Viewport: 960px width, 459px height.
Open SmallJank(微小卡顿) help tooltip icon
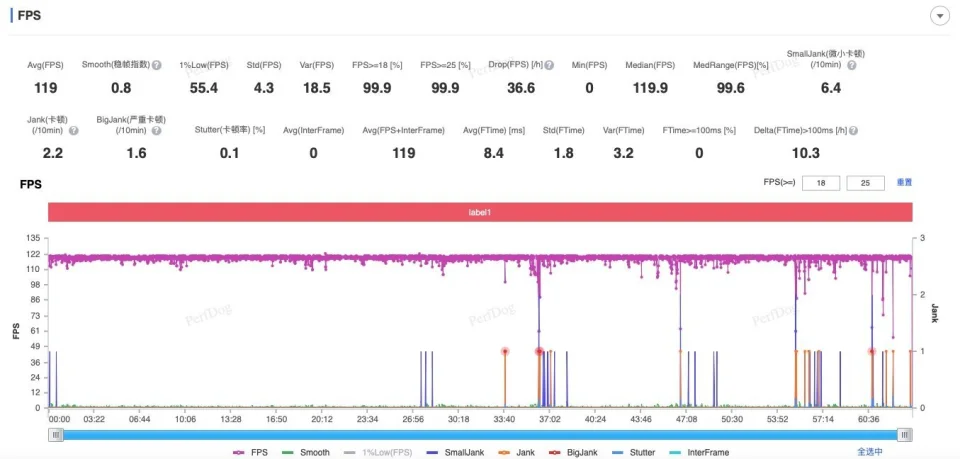[852, 65]
